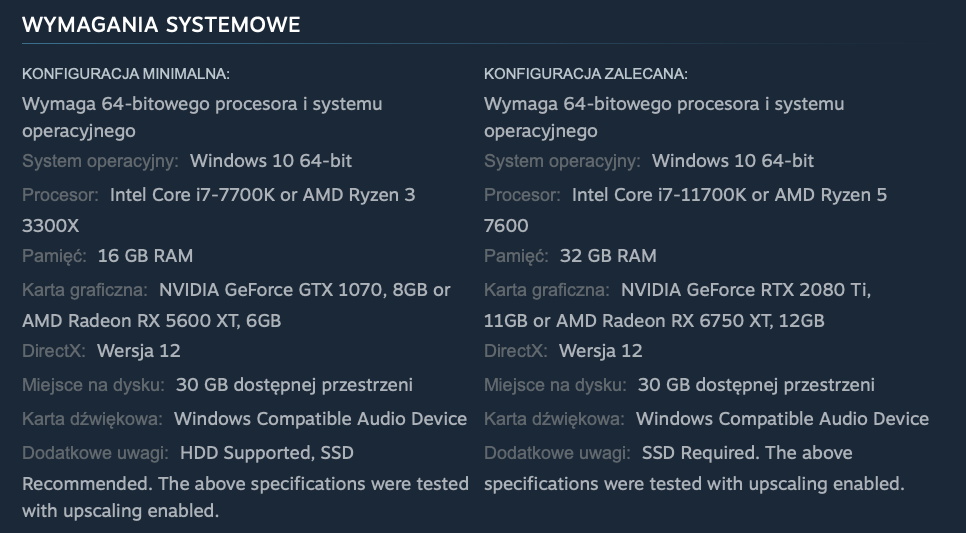Click minimum Karta dźwiękowa label
Image resolution: width=966 pixels, height=533 pixels.
coord(92,419)
